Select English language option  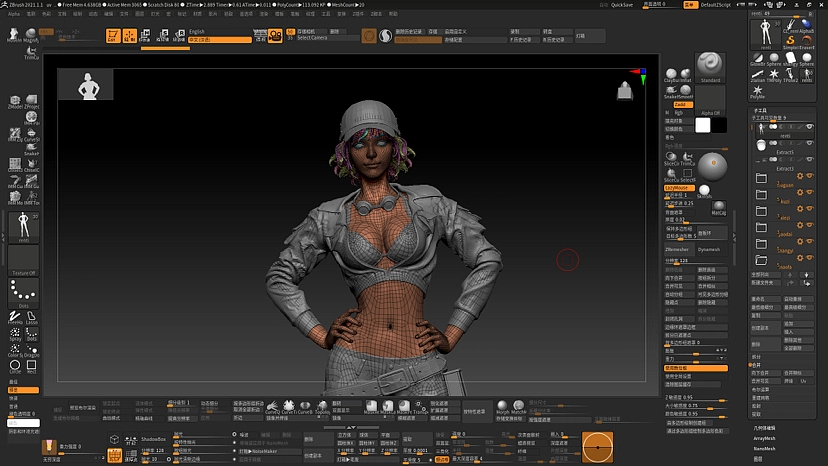click(220, 32)
